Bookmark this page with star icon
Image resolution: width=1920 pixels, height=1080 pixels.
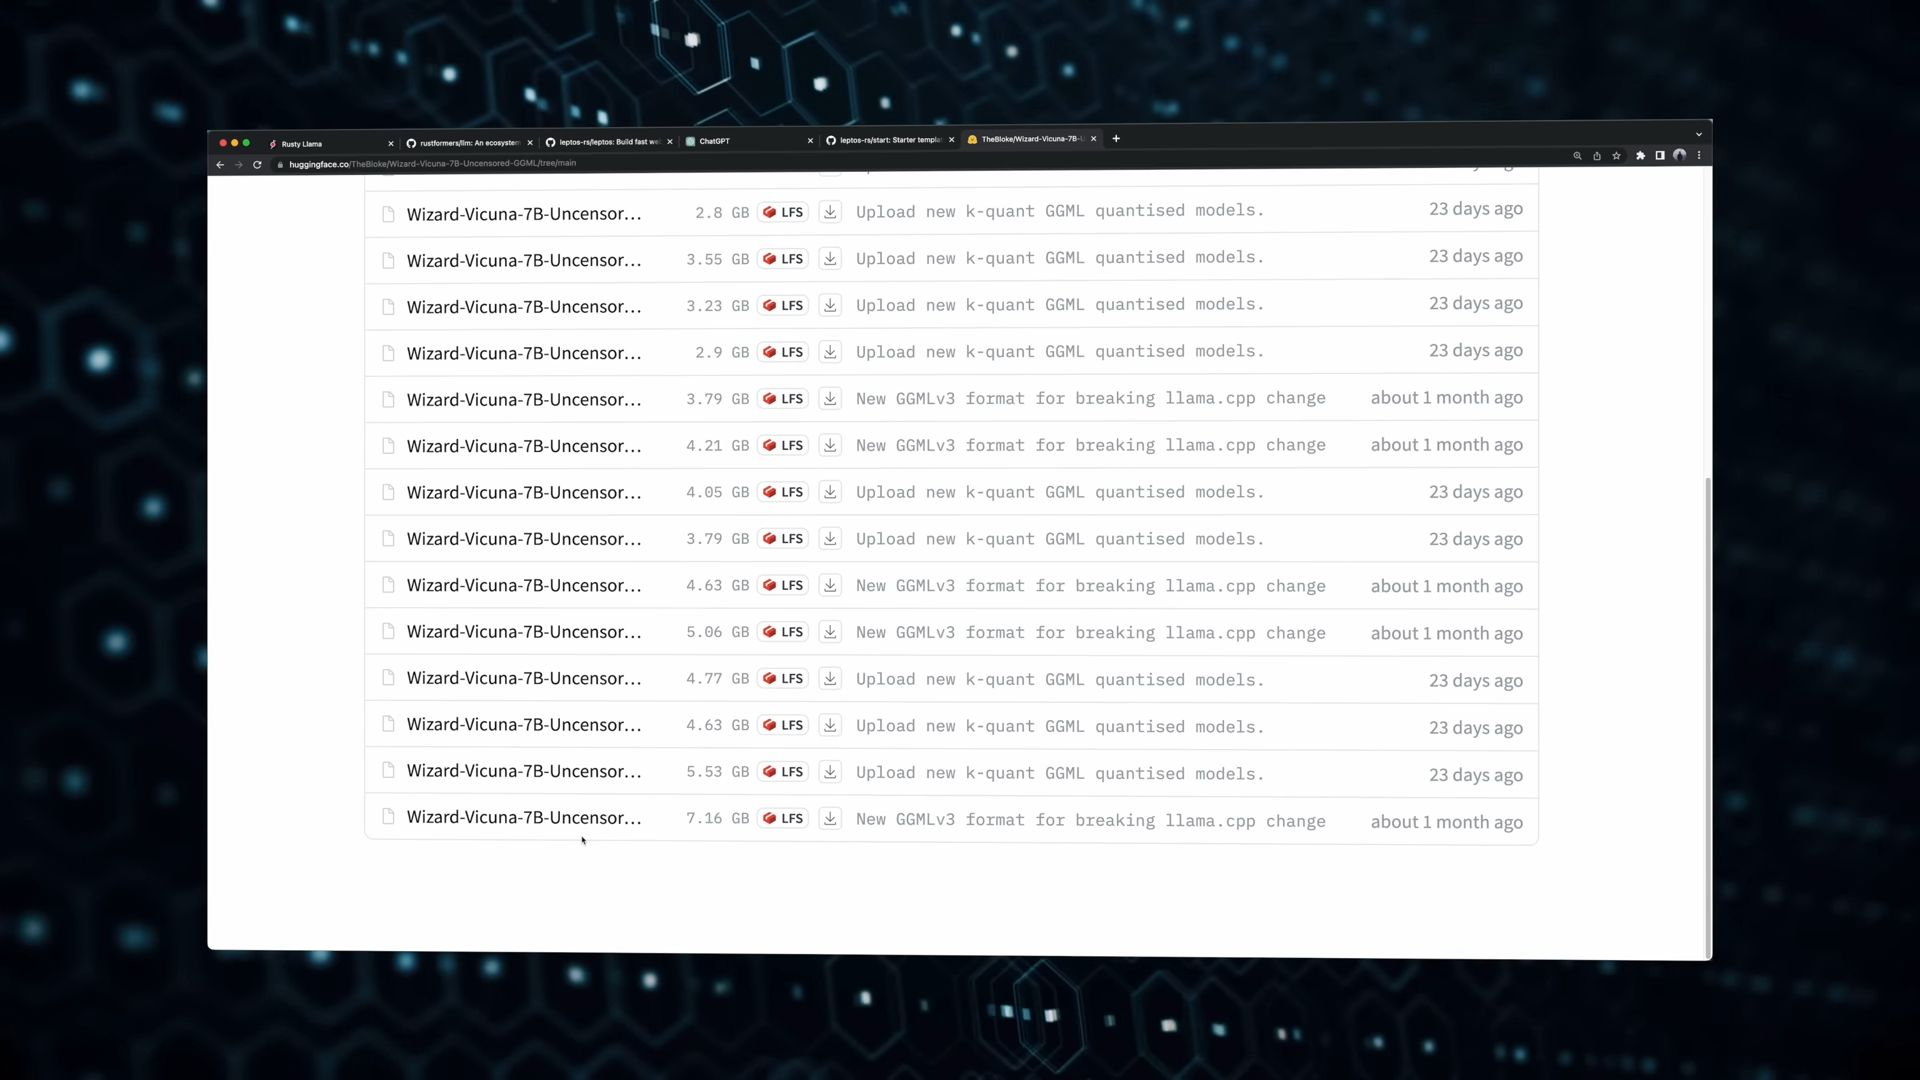[1616, 156]
